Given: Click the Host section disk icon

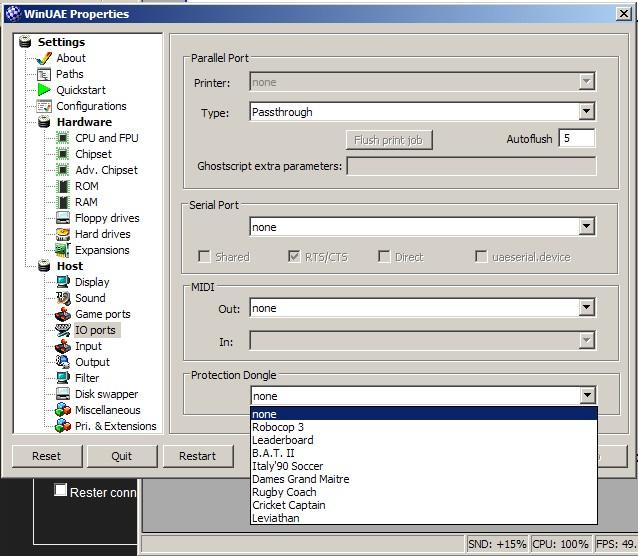Looking at the screenshot, I should (x=44, y=266).
